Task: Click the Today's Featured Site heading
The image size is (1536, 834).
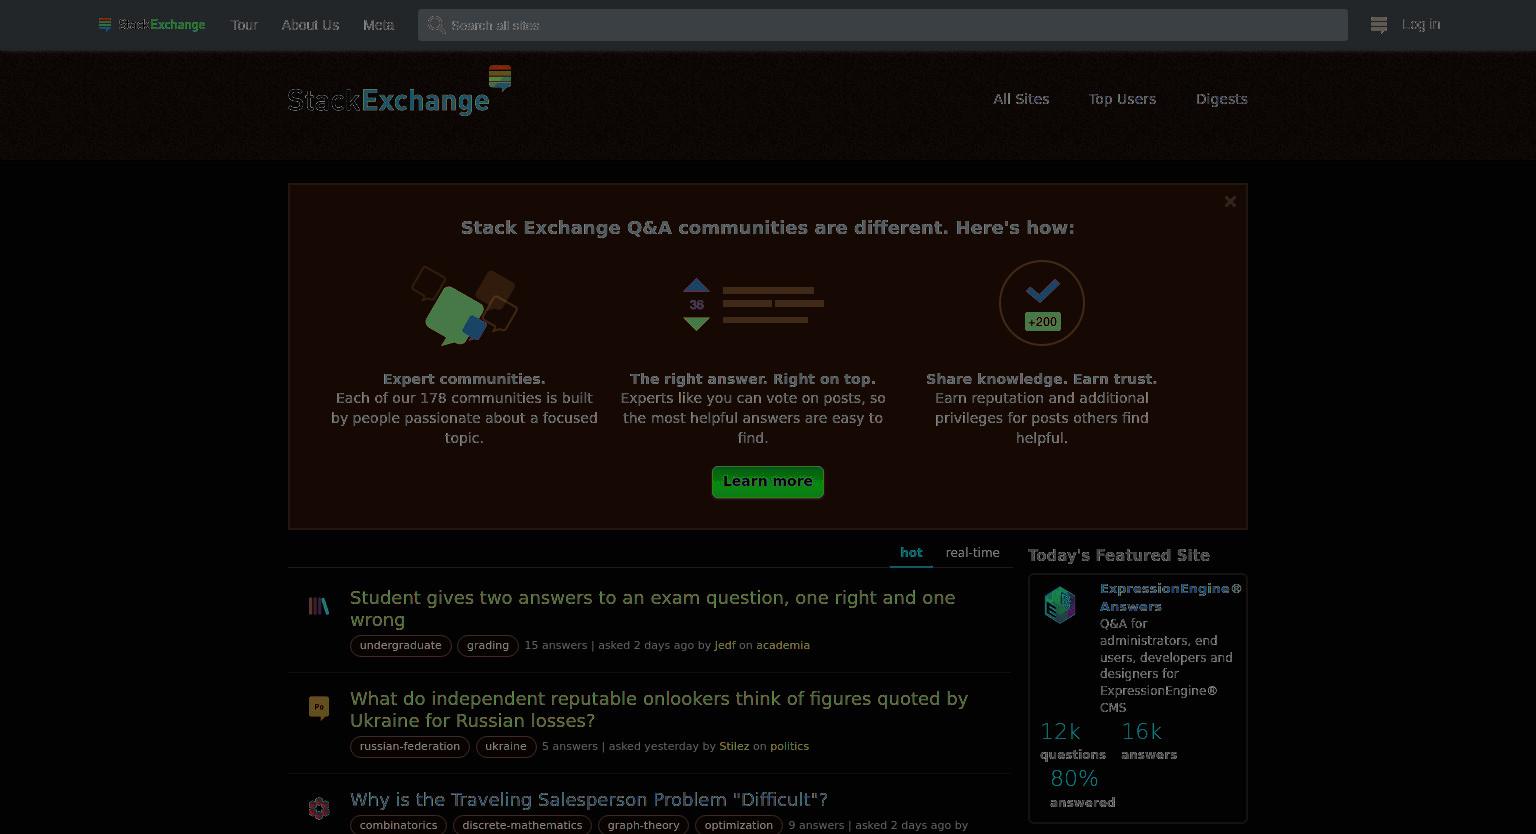Action: (1119, 556)
